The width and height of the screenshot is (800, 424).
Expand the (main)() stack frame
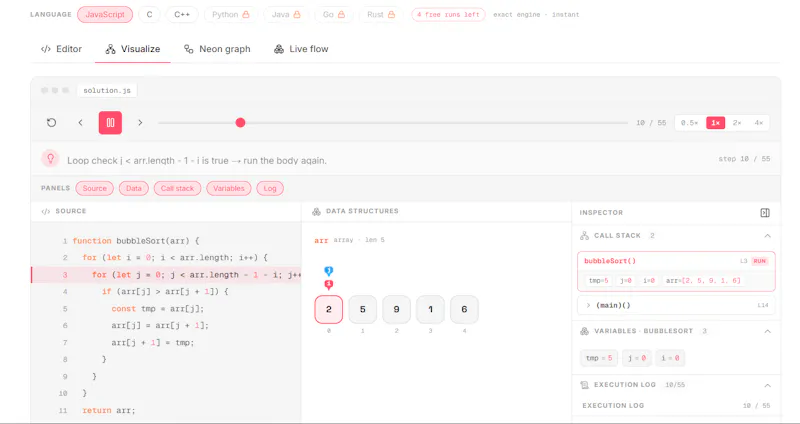676,305
